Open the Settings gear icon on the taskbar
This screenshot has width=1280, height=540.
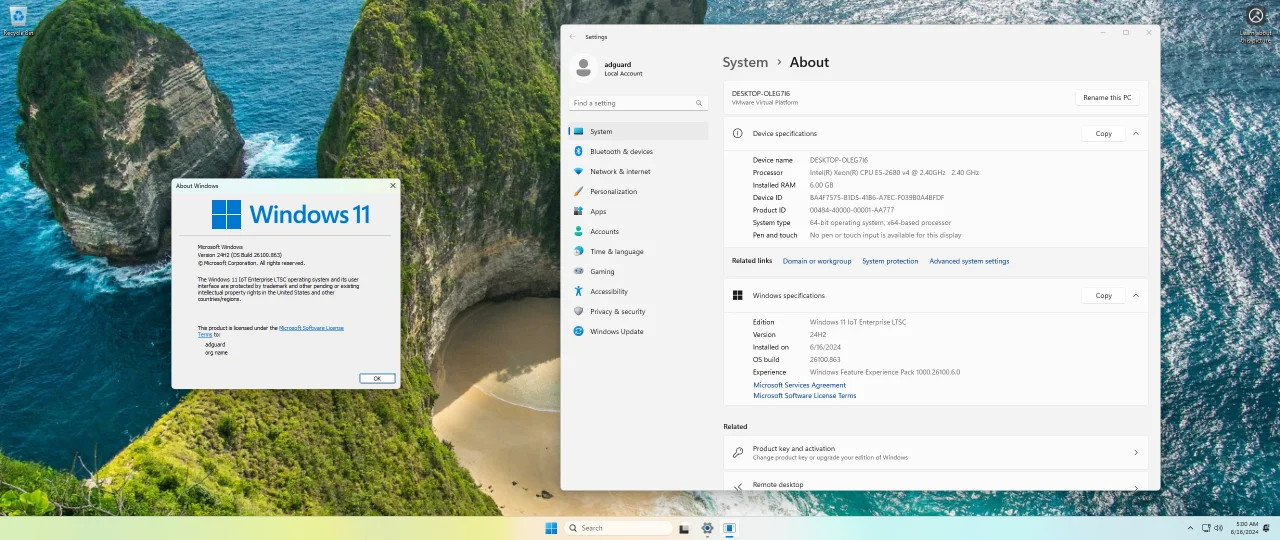pos(707,528)
